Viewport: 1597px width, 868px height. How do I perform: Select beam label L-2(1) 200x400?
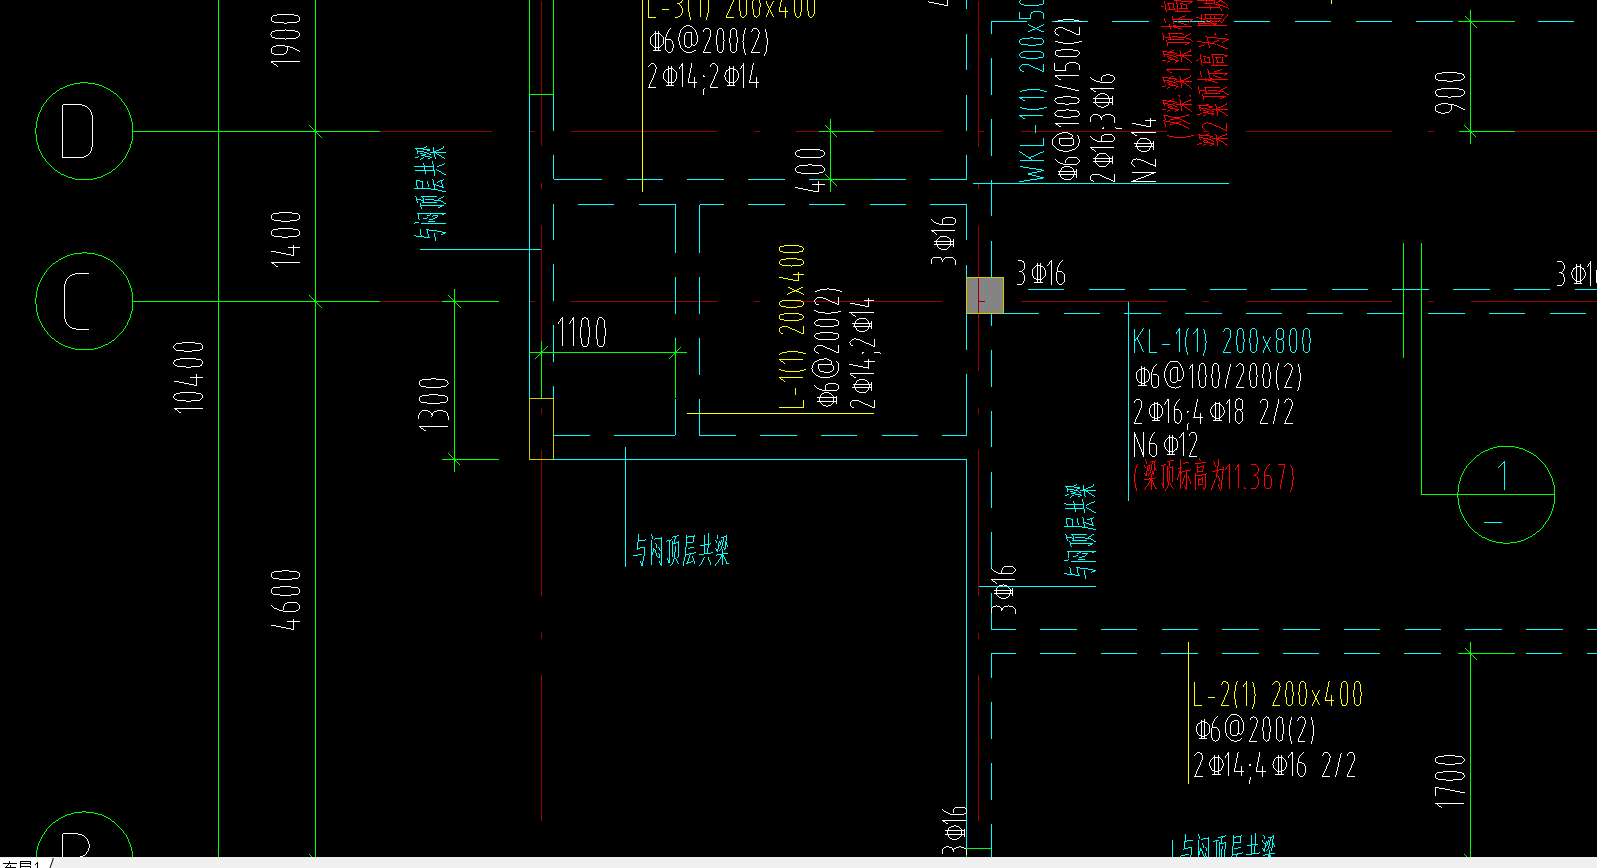click(x=1278, y=693)
